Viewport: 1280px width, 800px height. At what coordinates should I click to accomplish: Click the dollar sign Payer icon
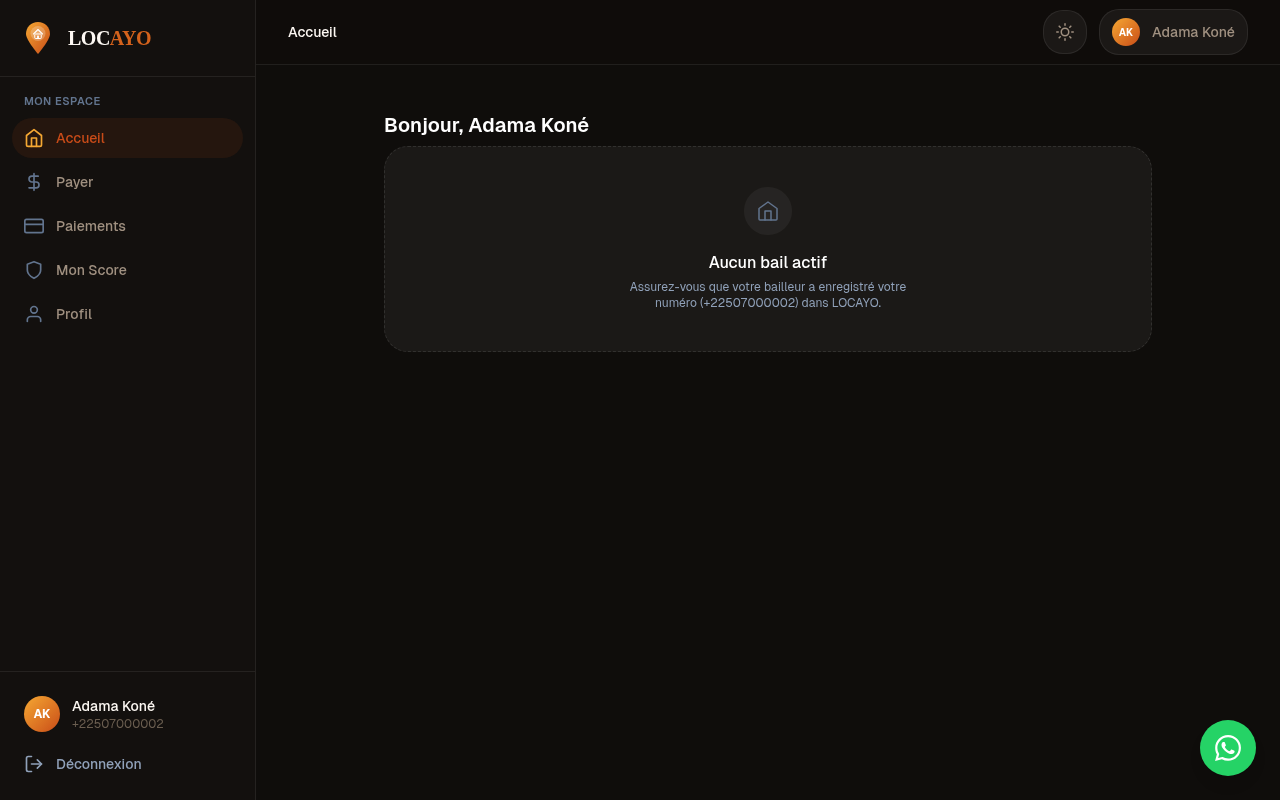(34, 182)
